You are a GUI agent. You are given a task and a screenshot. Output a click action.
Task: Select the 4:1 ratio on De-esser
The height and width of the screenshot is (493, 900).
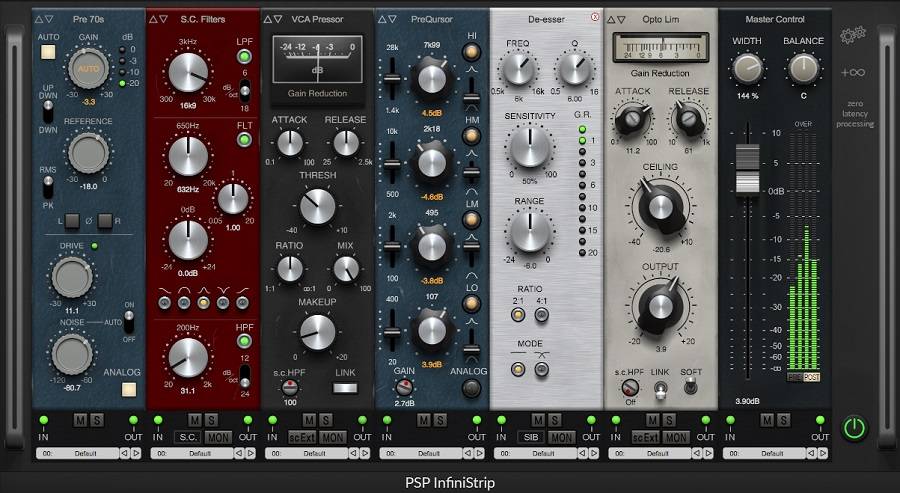coord(542,315)
